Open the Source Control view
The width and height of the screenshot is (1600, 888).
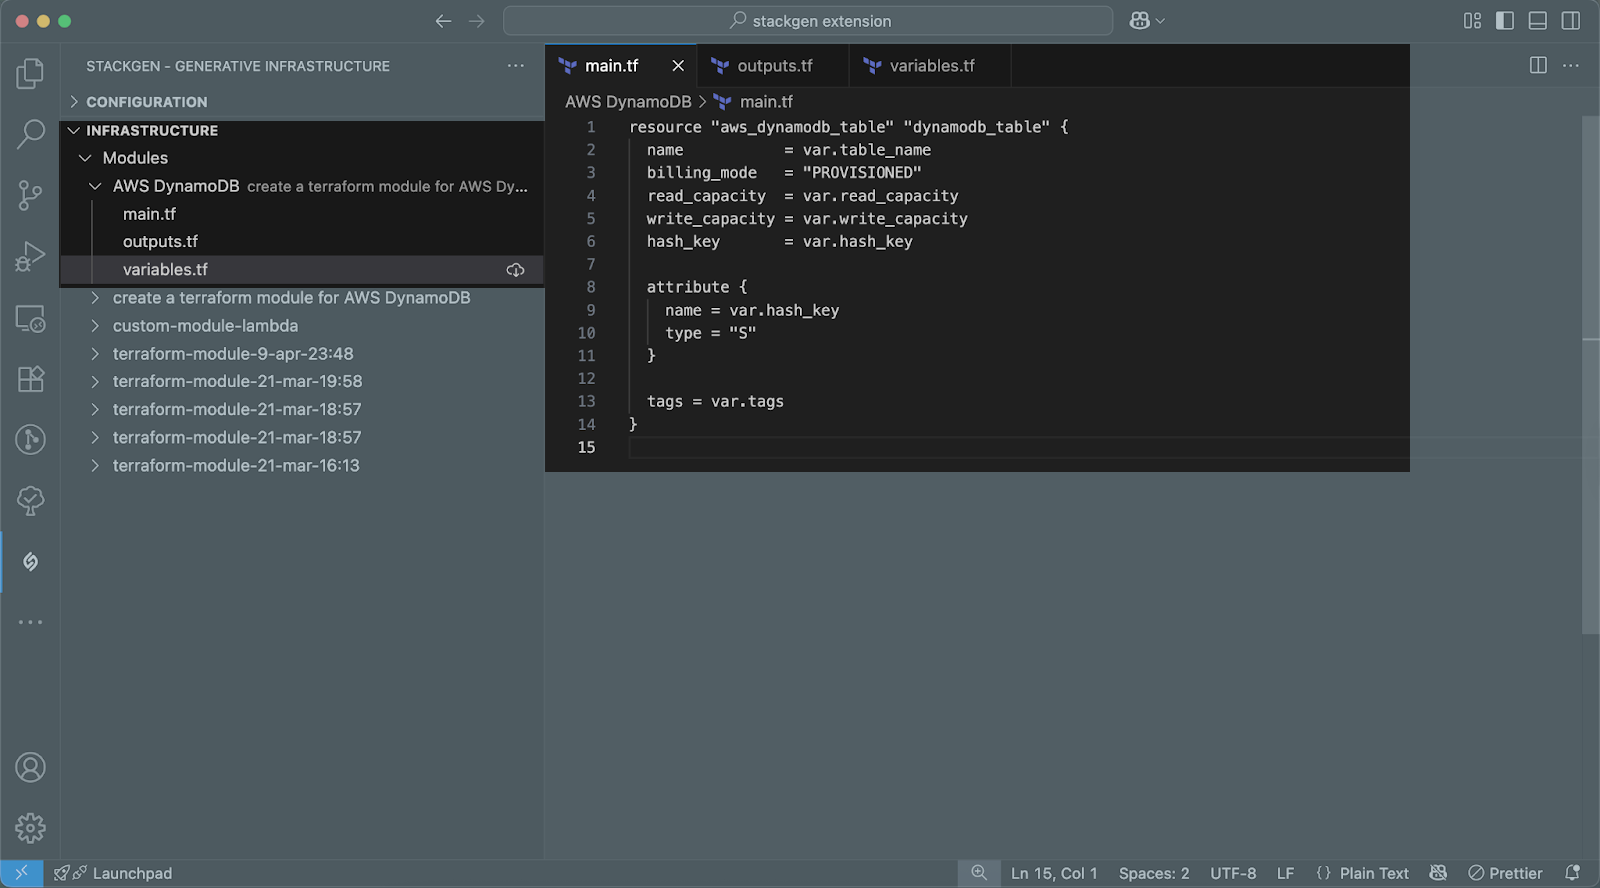[x=30, y=195]
